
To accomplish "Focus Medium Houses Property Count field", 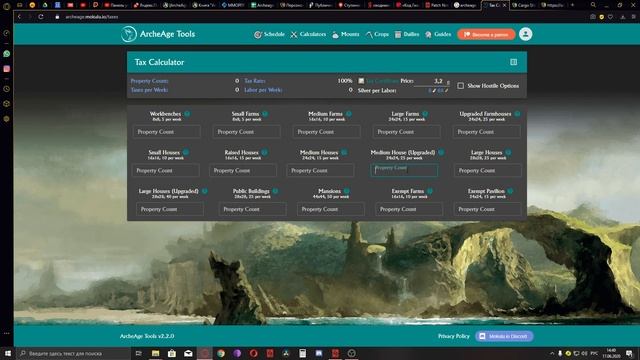I will [x=320, y=170].
